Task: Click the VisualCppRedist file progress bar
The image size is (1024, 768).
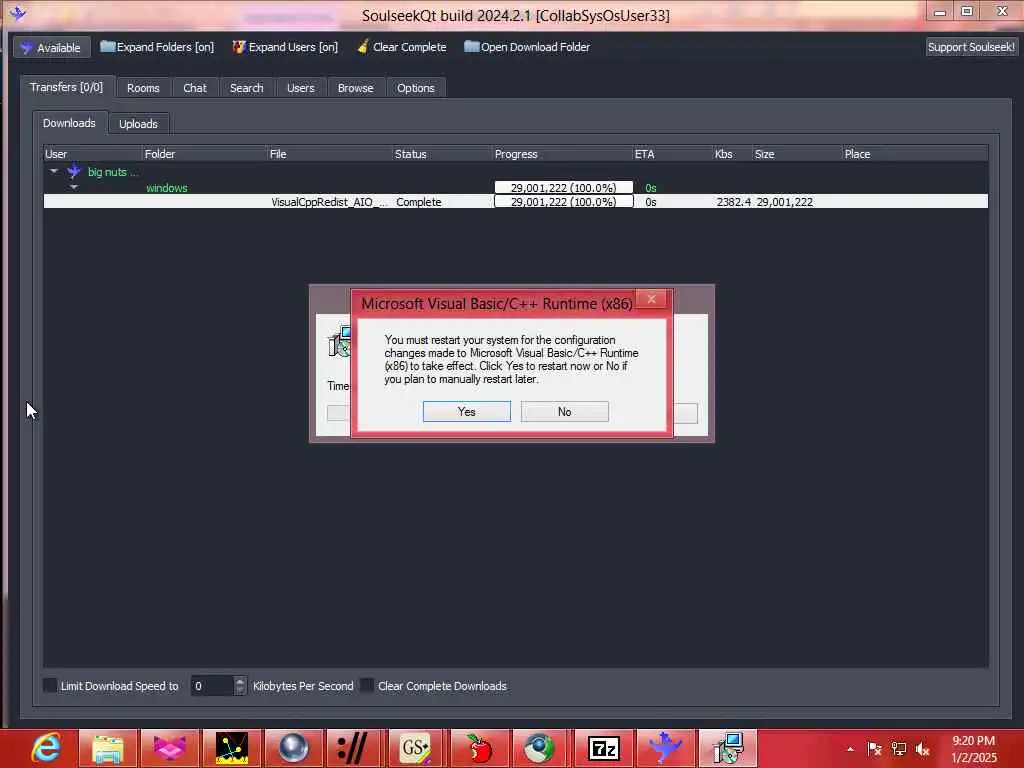Action: point(564,202)
